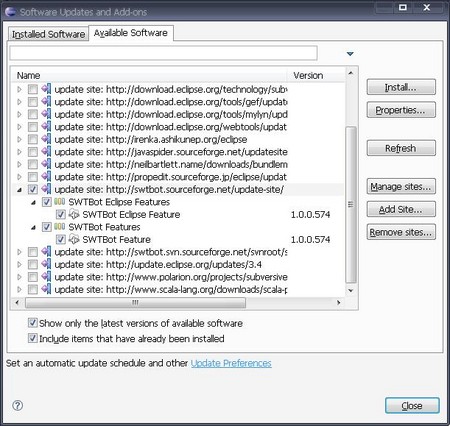This screenshot has height=426, width=450.
Task: Uncheck swtbot.sourceforge.net/update-site checkbox
Action: 33,189
